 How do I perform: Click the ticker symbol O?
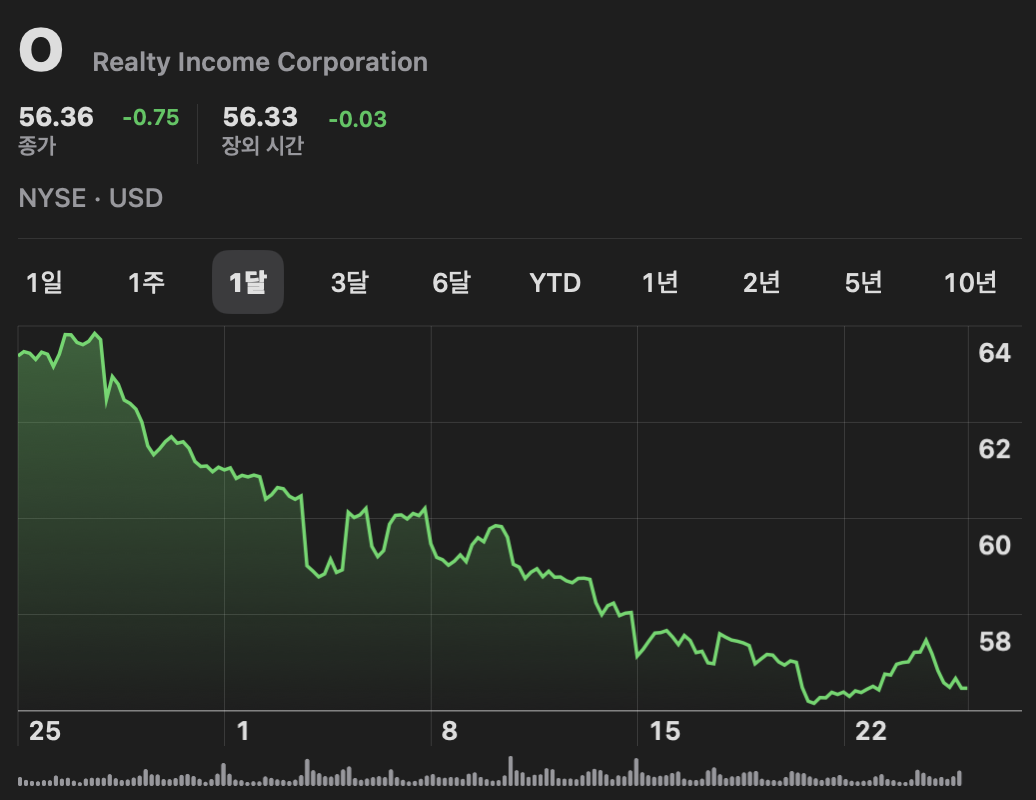(41, 50)
